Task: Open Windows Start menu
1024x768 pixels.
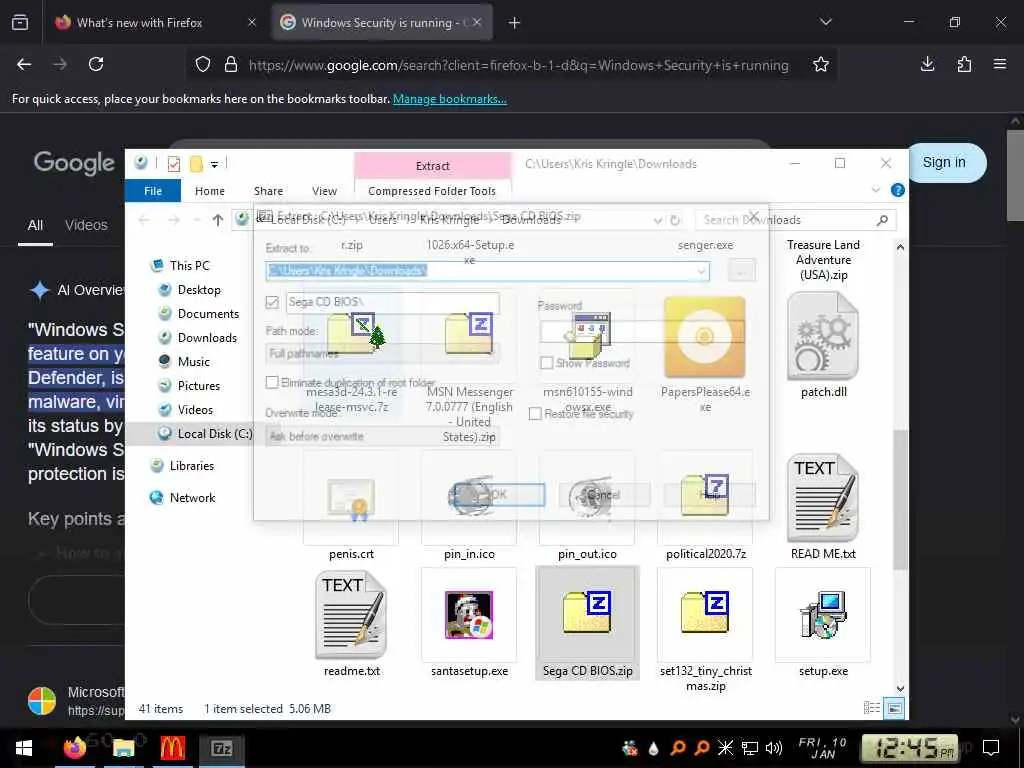Action: pyautogui.click(x=24, y=748)
